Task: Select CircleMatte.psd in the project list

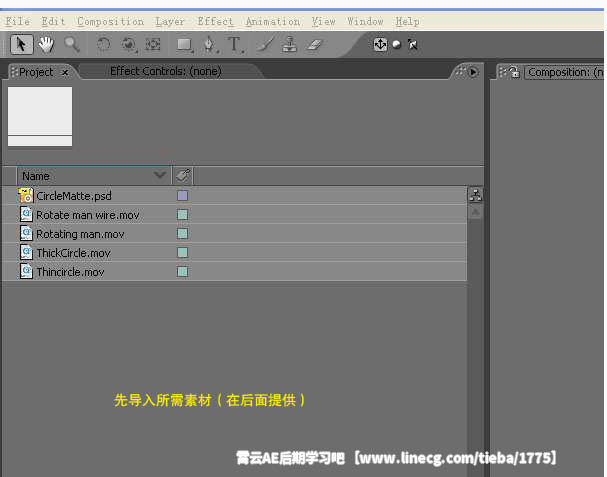Action: (x=235, y=196)
